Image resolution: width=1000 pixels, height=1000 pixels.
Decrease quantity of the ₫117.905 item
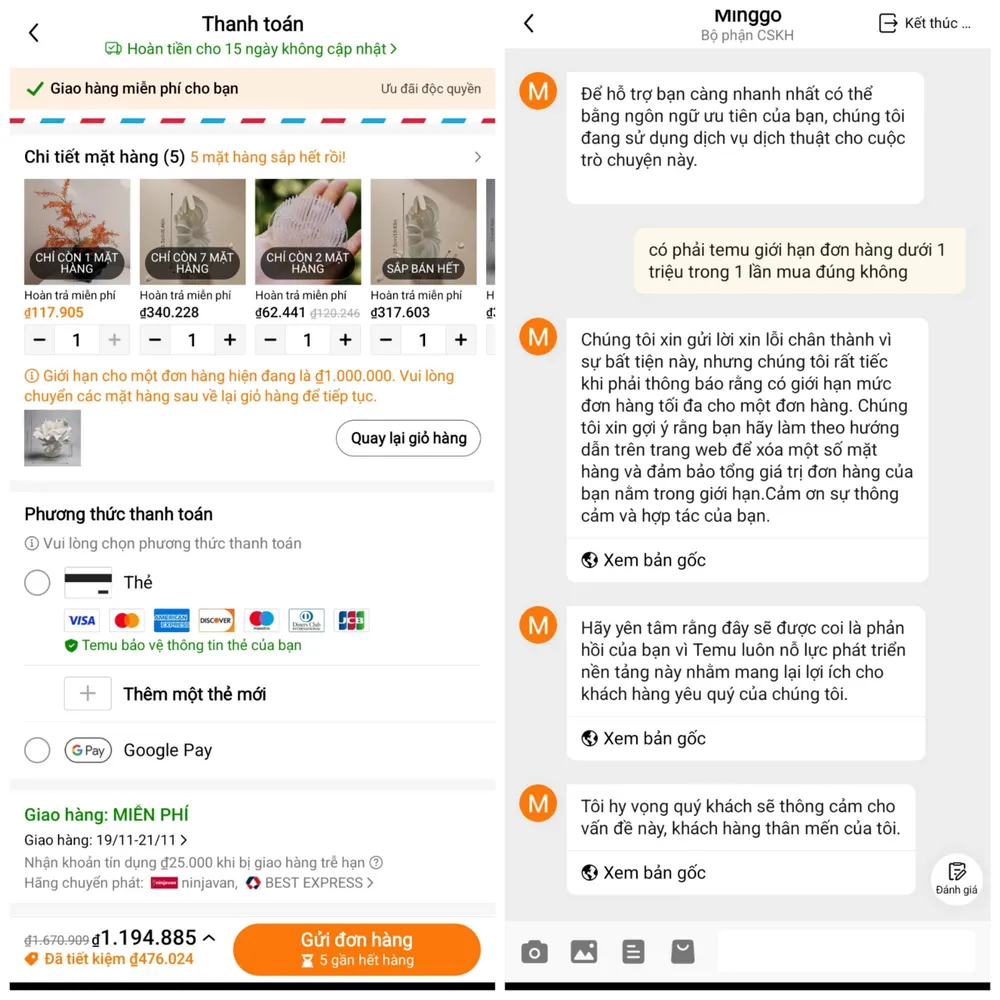(40, 340)
